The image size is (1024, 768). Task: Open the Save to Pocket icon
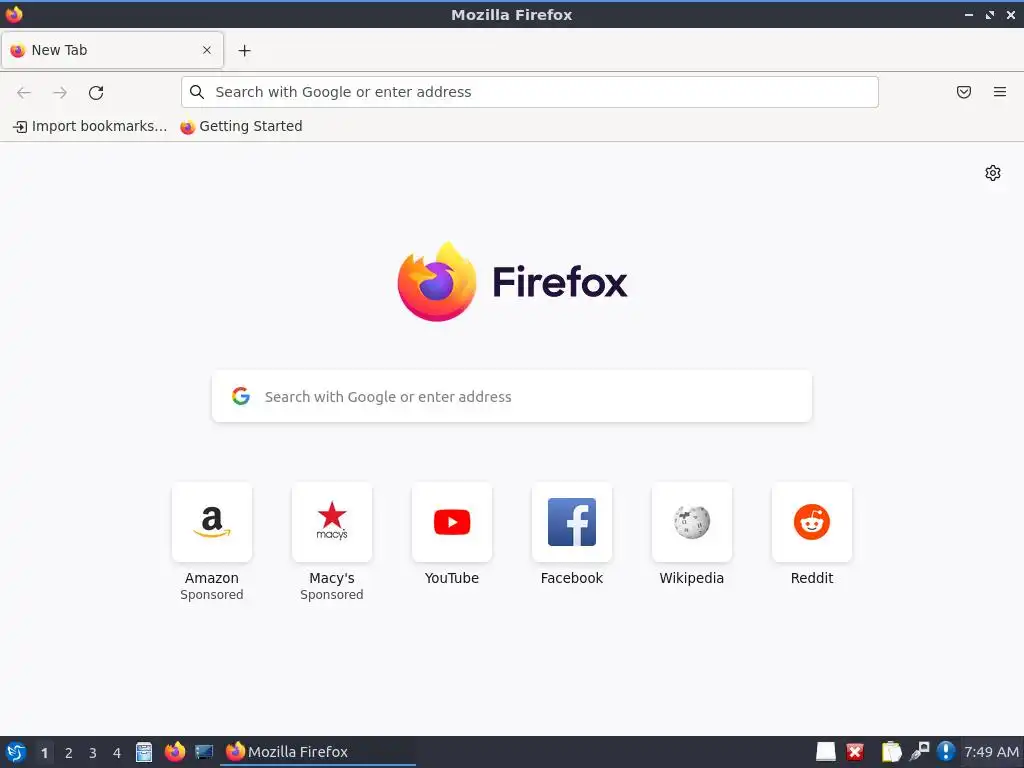[964, 92]
